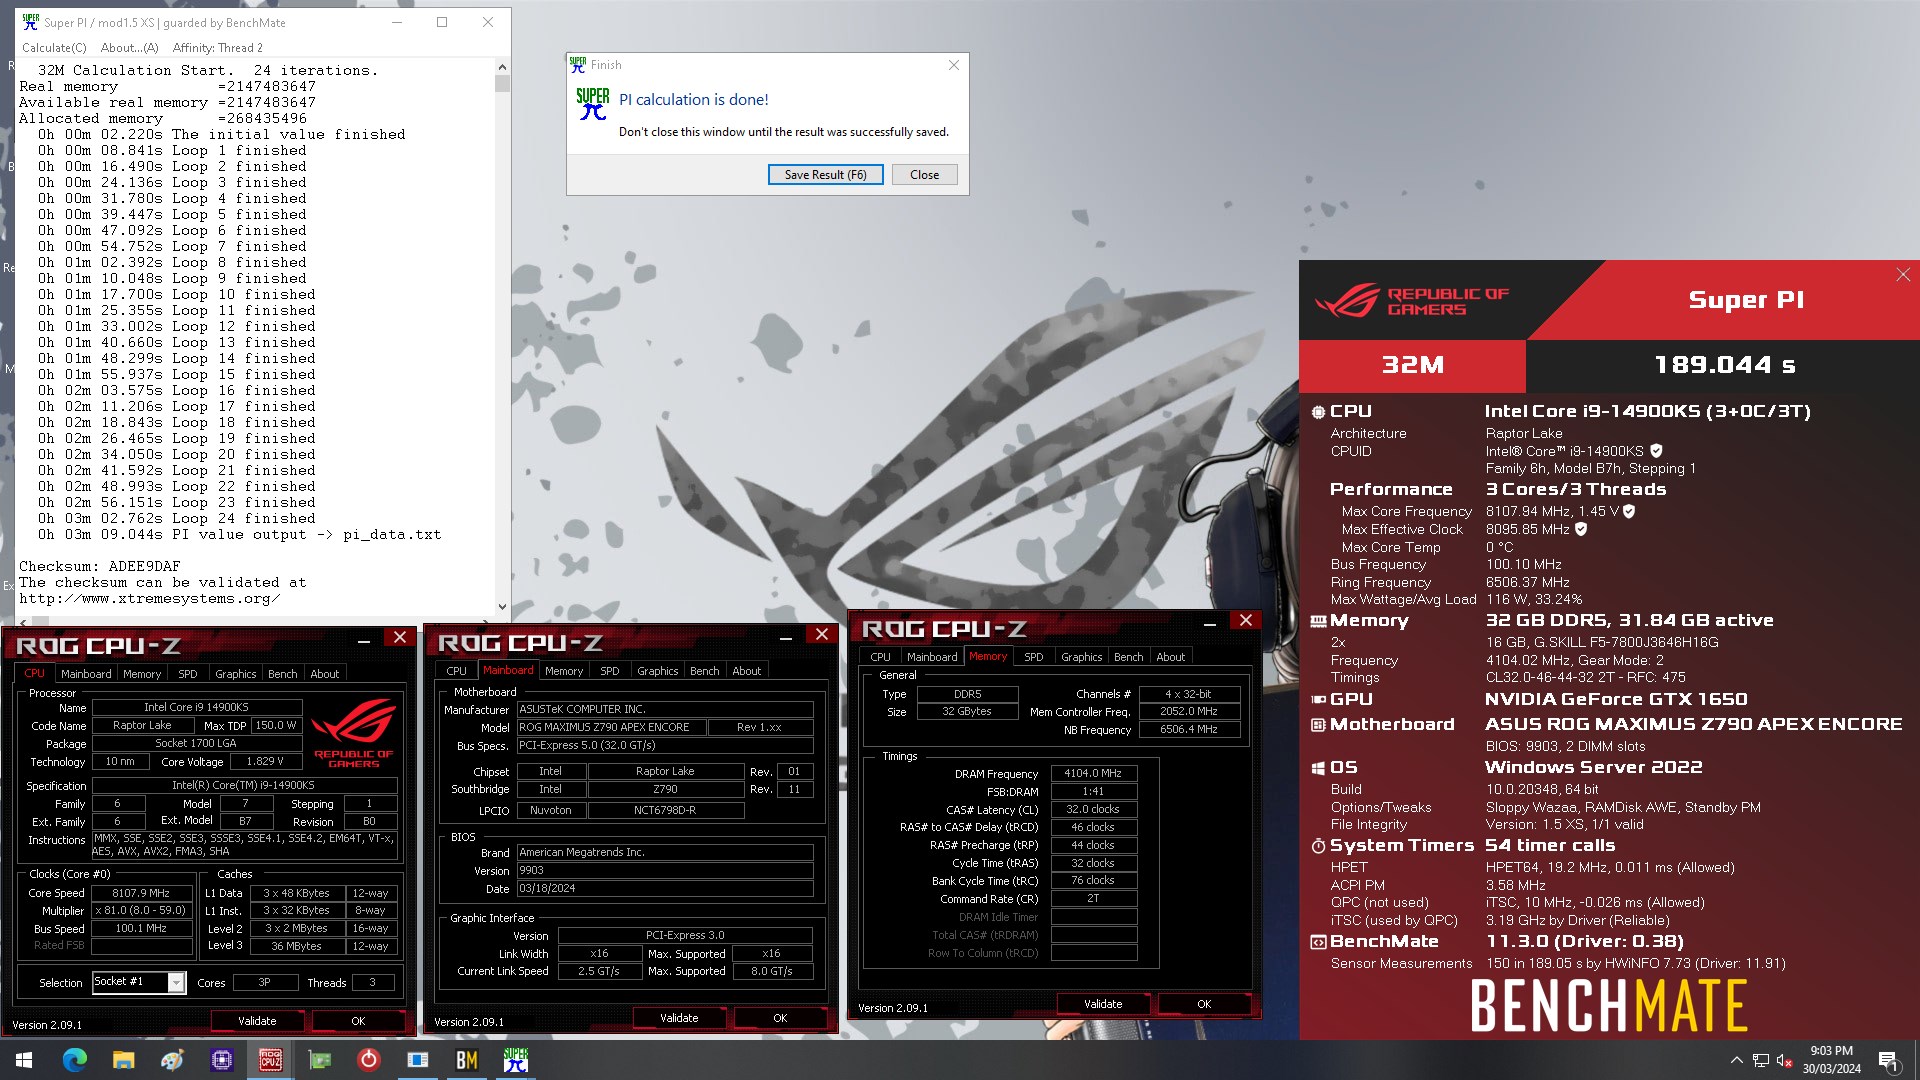Viewport: 1920px width, 1080px height.
Task: Open the blue window taskbar app
Action: point(417,1060)
